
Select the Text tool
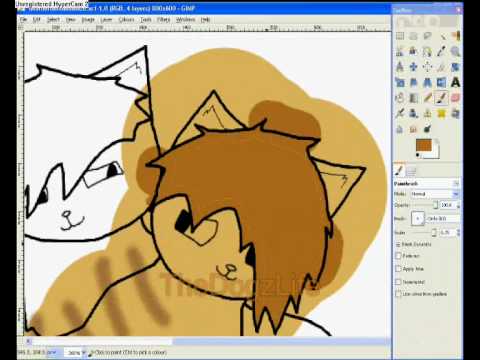tap(455, 82)
